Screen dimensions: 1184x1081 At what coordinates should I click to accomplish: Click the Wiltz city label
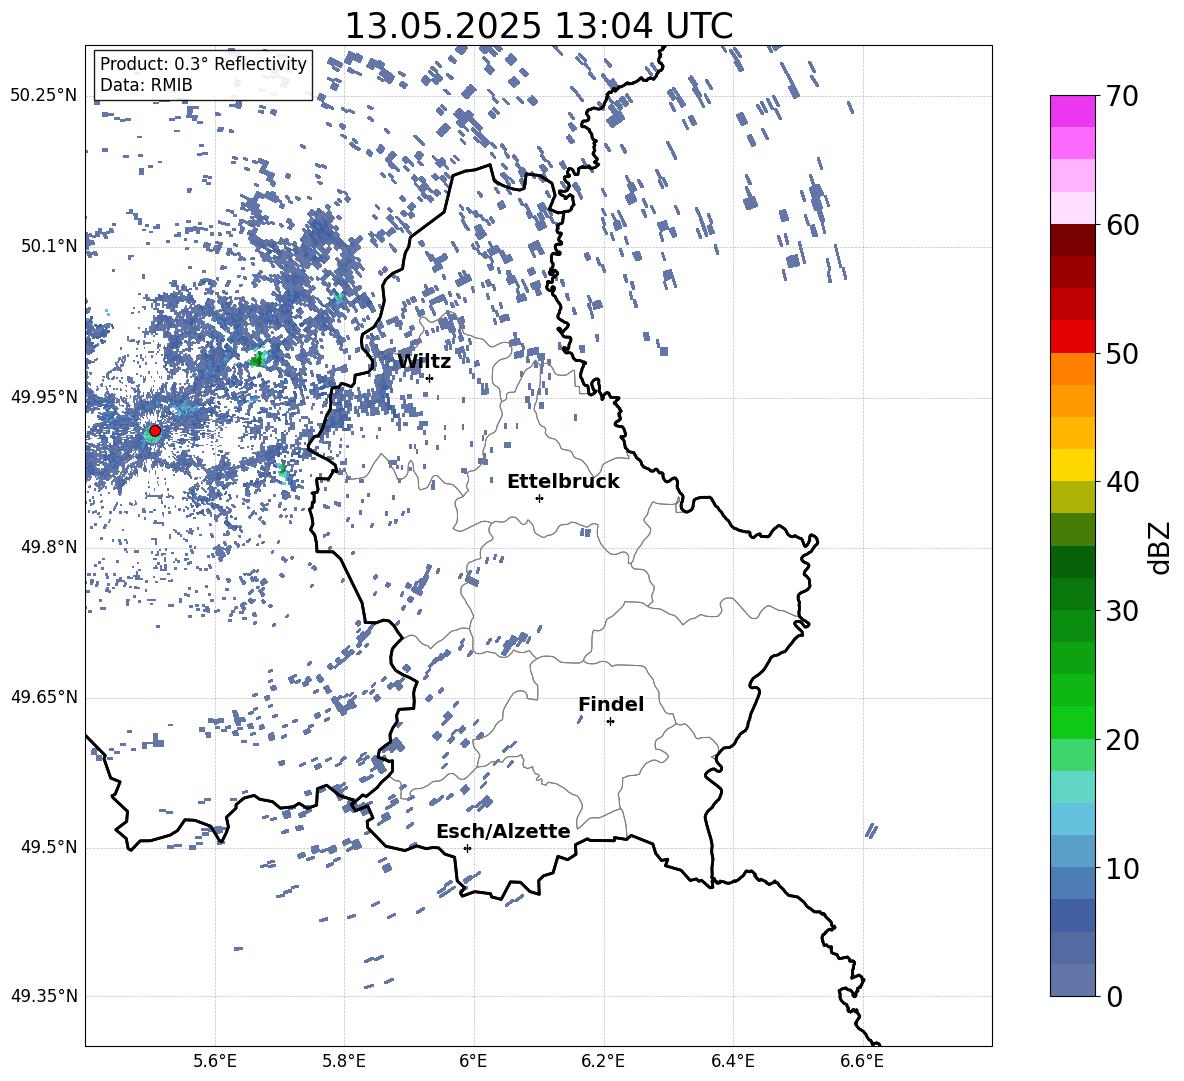pos(424,362)
